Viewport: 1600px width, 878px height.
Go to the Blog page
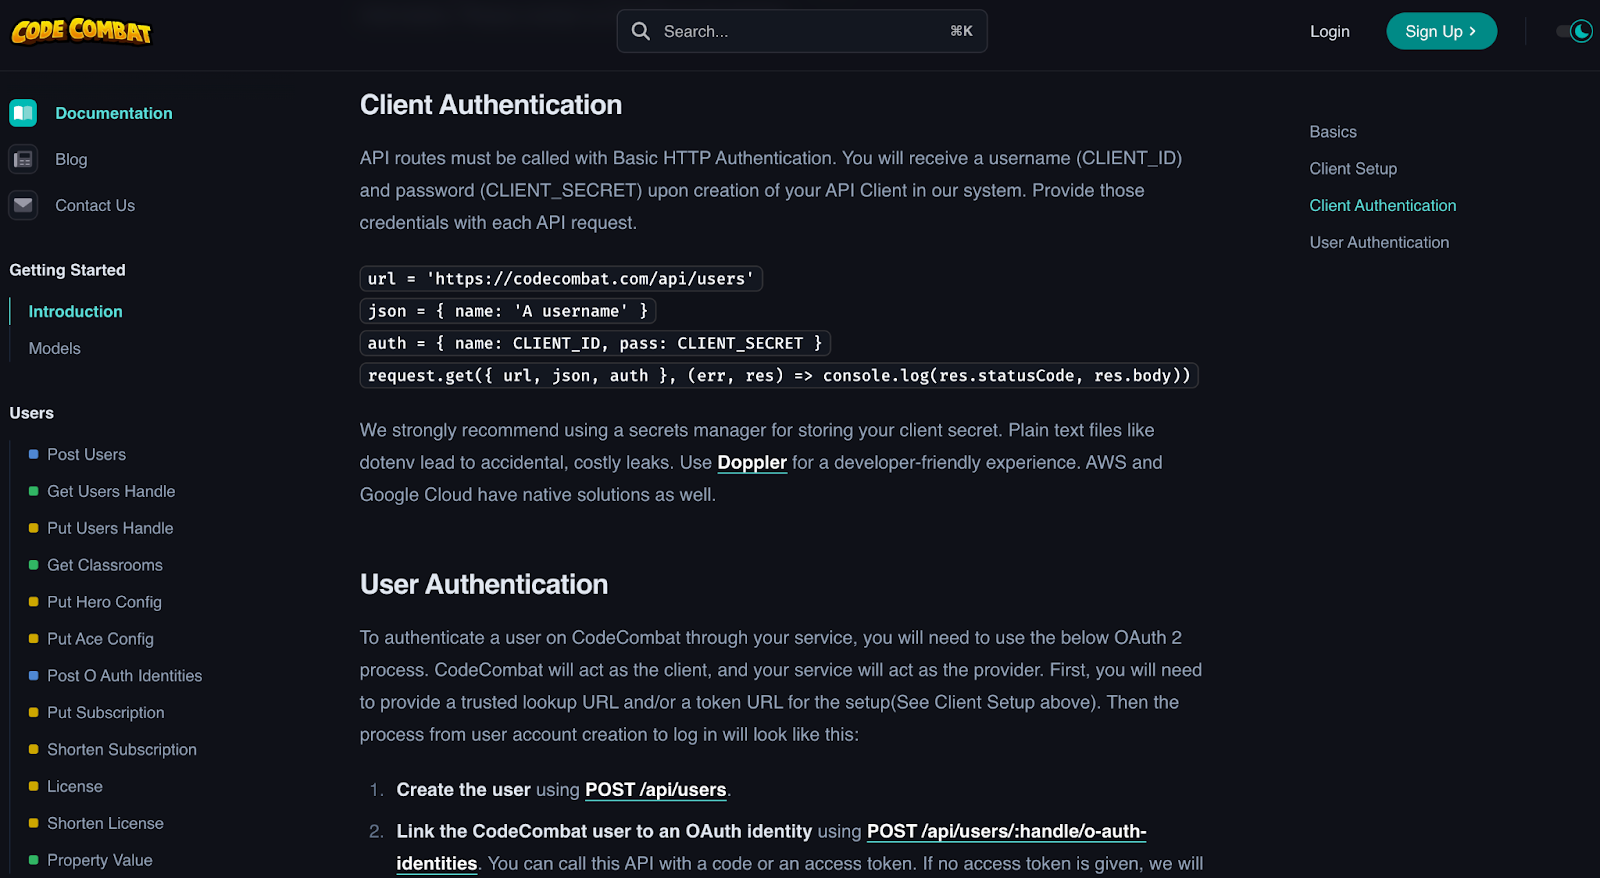coord(71,159)
